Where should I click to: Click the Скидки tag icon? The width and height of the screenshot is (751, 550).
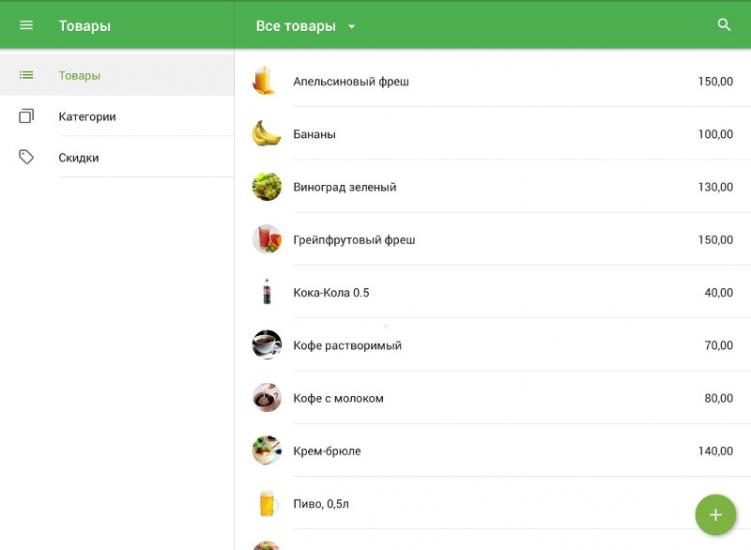pos(26,157)
